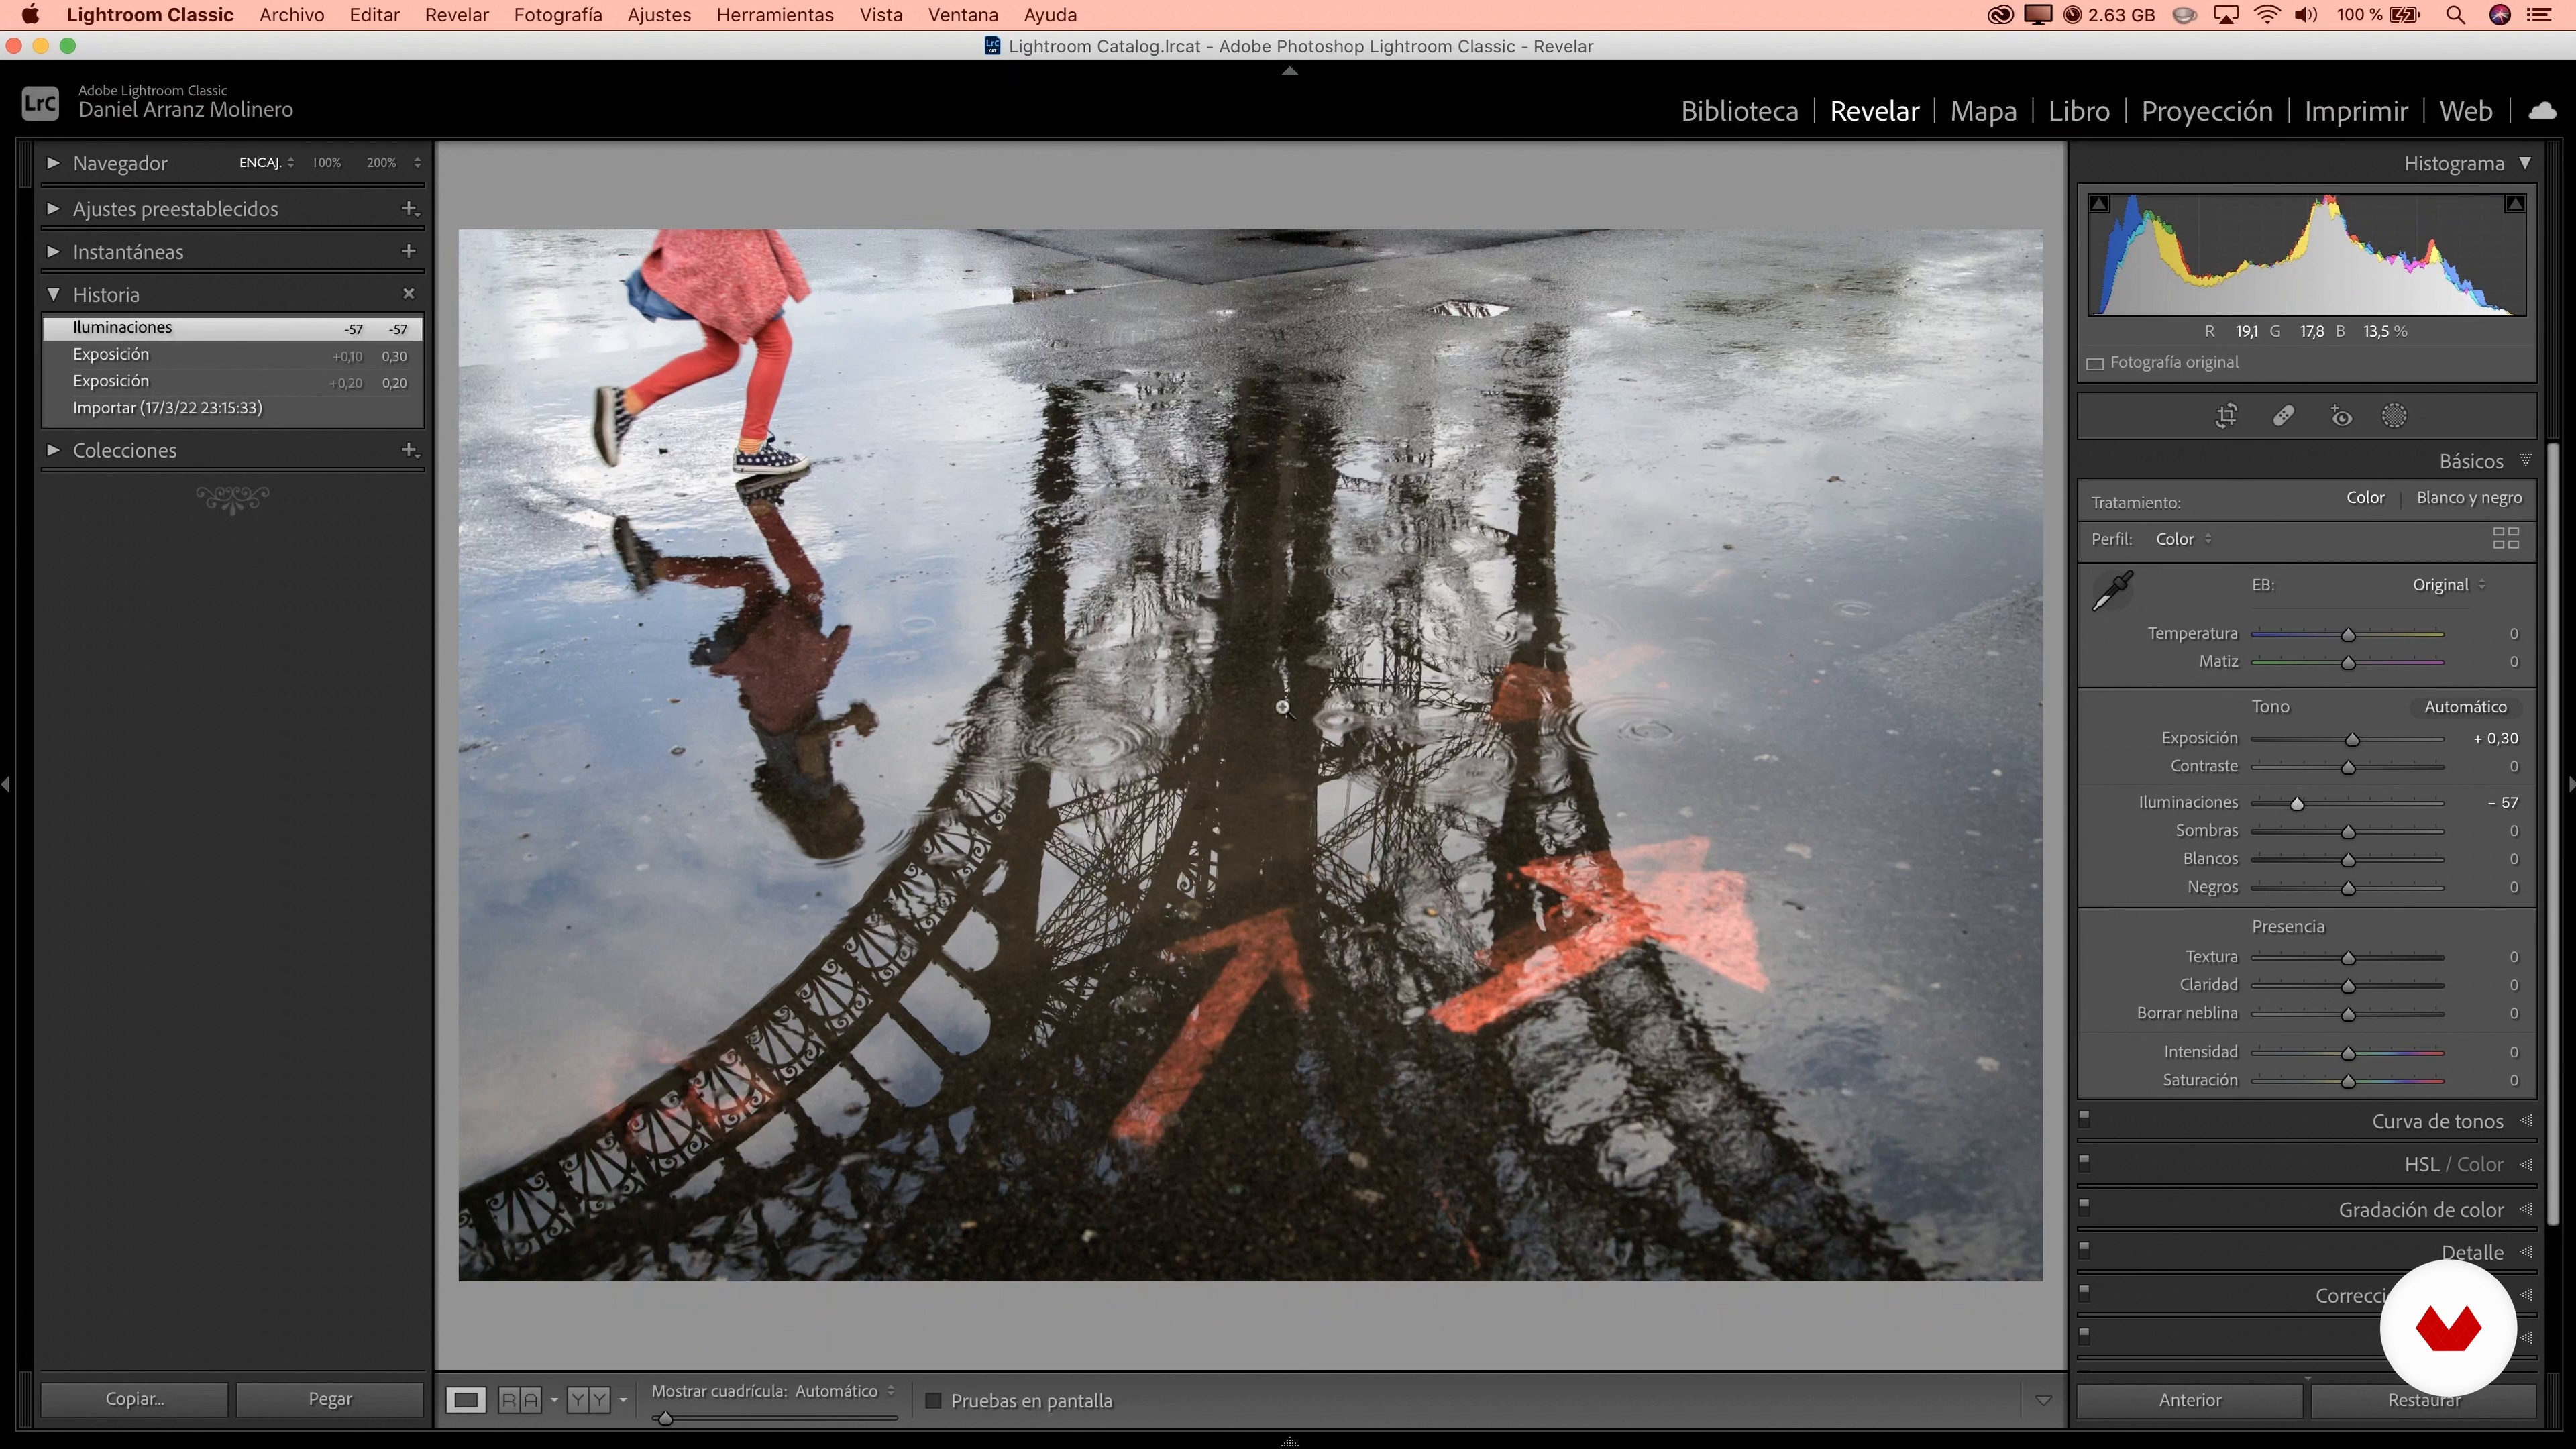Create a new snapshot in Instantáneas
This screenshot has width=2576, height=1449.
click(408, 251)
